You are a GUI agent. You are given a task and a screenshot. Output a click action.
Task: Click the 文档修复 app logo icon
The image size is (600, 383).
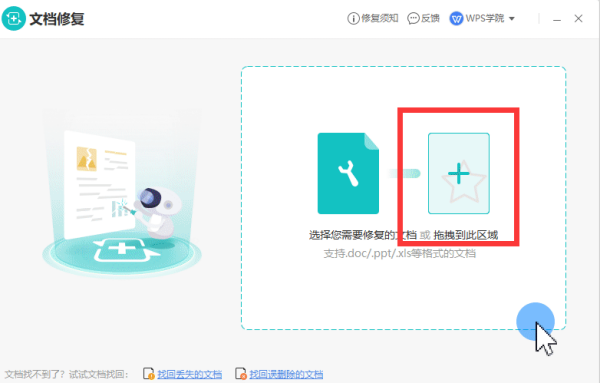(x=14, y=18)
